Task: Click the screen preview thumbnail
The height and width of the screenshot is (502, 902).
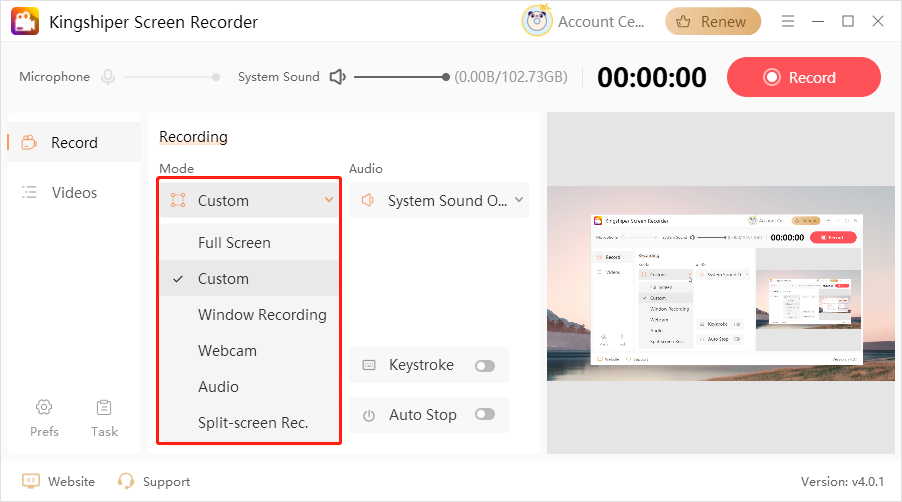Action: (x=721, y=283)
